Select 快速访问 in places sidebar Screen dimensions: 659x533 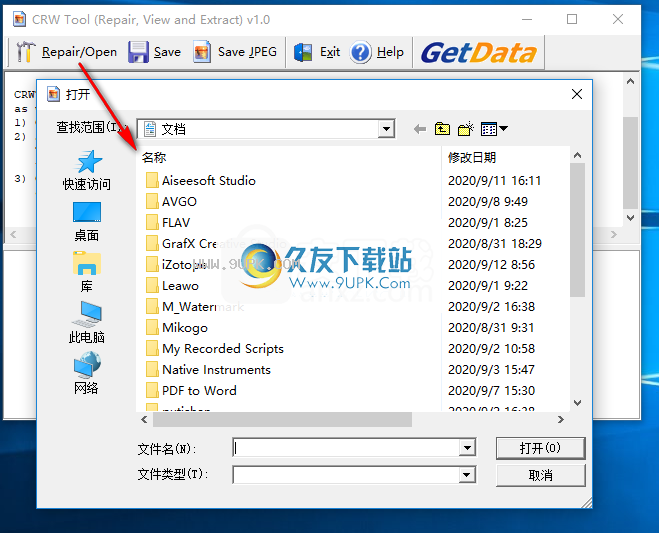point(87,171)
